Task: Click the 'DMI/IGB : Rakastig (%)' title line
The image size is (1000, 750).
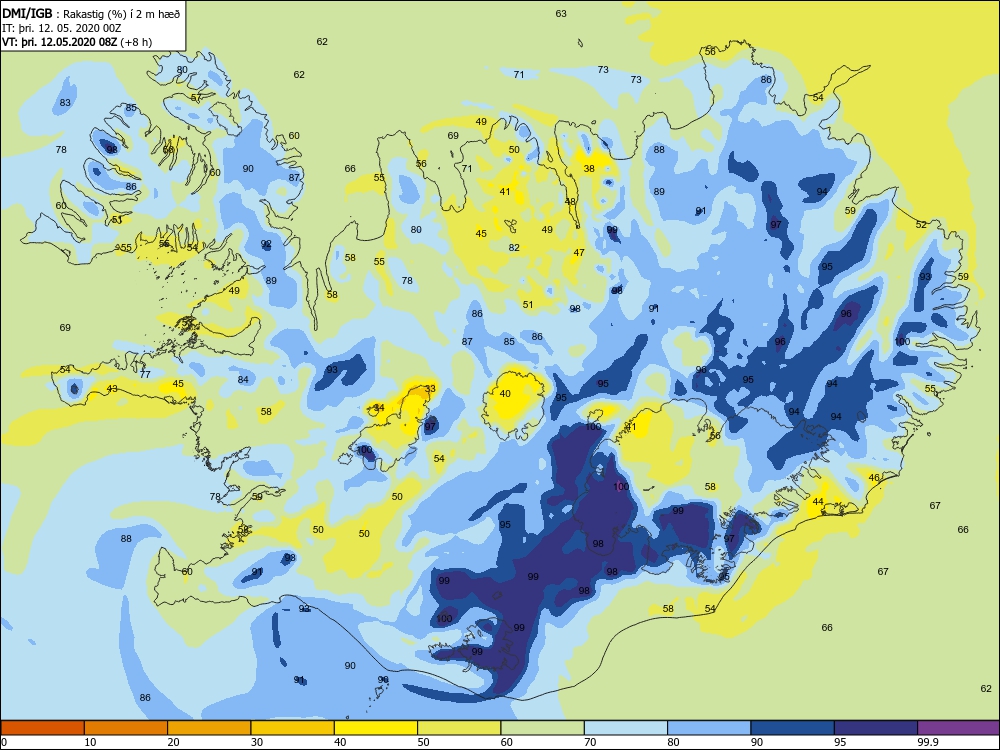Action: coord(91,14)
